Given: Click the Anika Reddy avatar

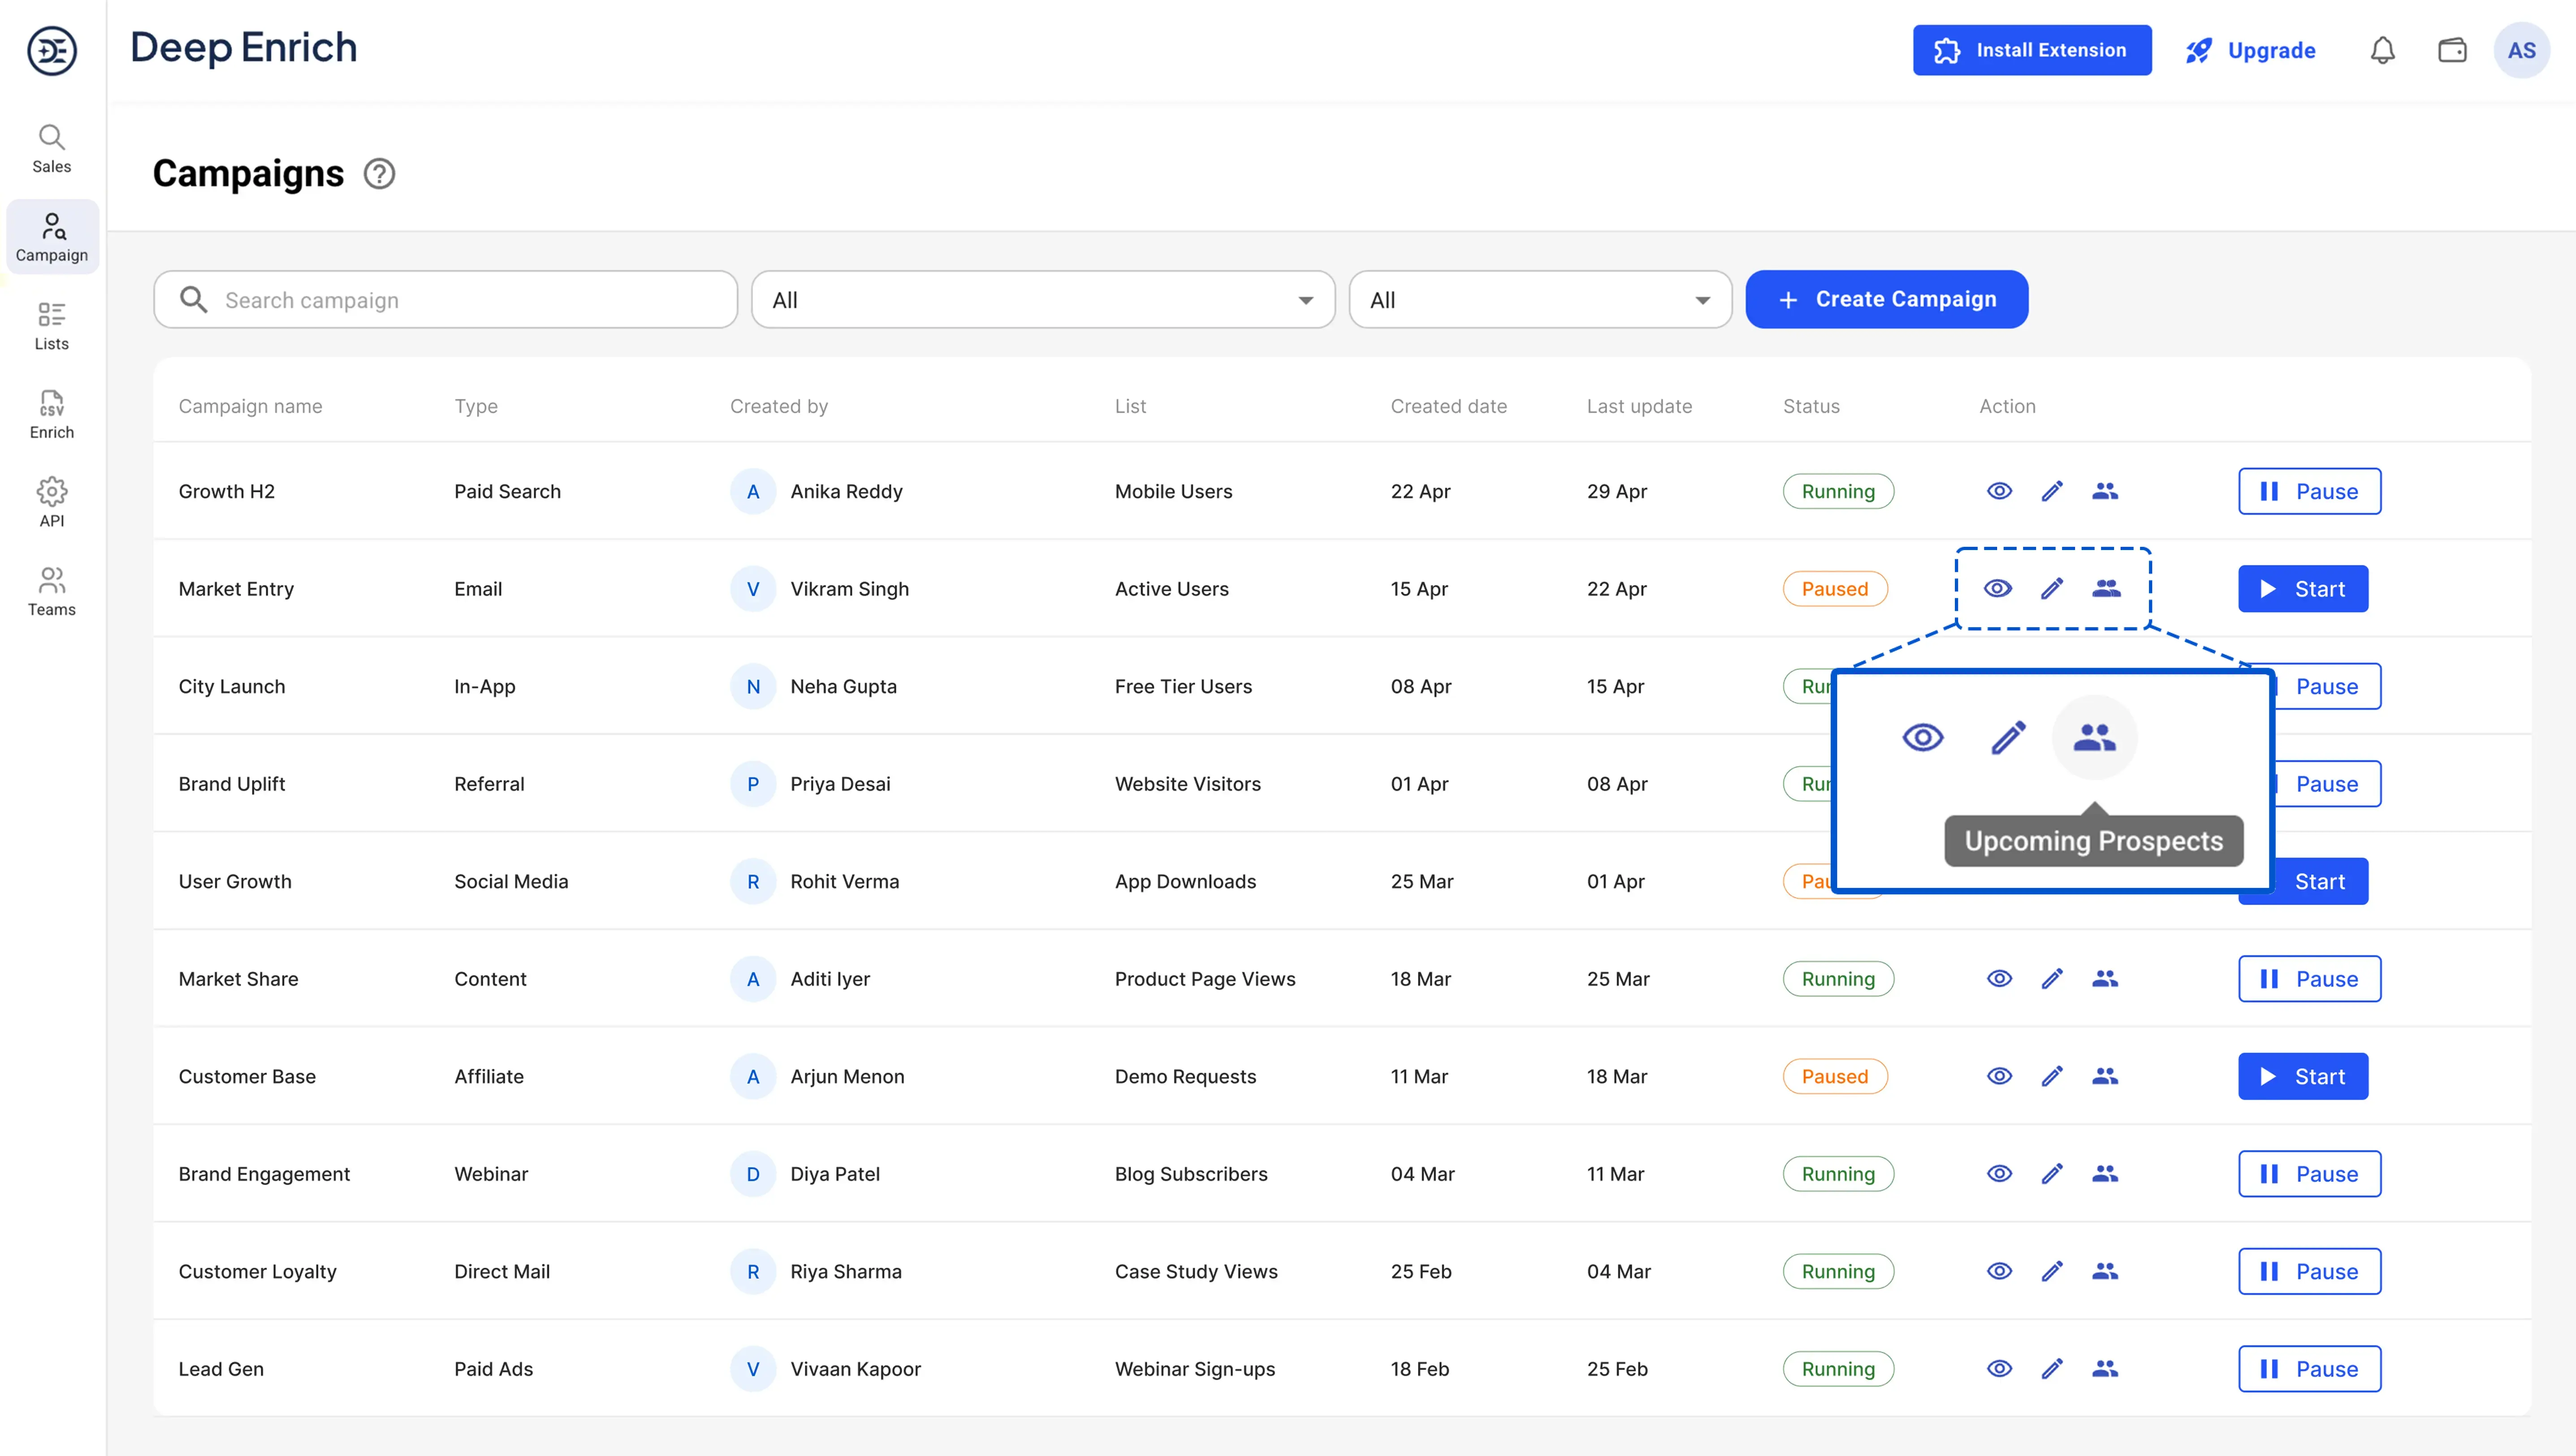Looking at the screenshot, I should 753,491.
